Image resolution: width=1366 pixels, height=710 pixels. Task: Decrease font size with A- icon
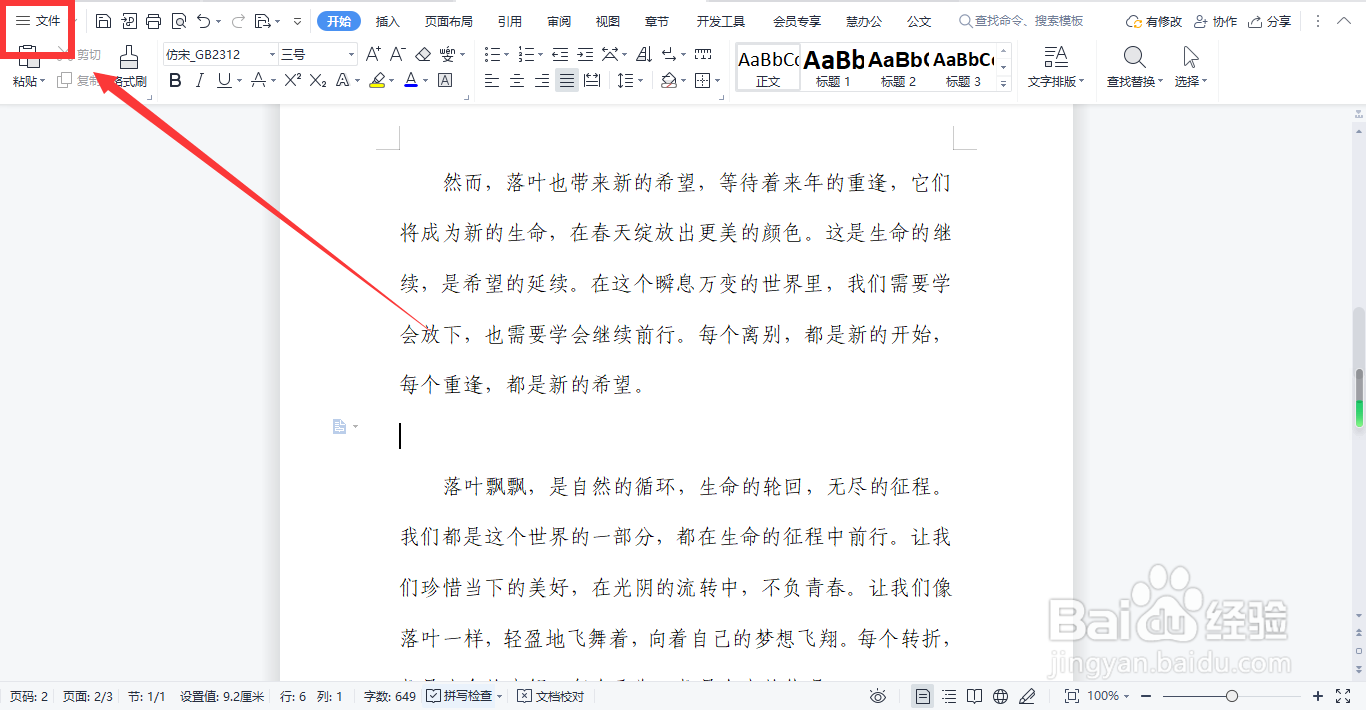(397, 54)
